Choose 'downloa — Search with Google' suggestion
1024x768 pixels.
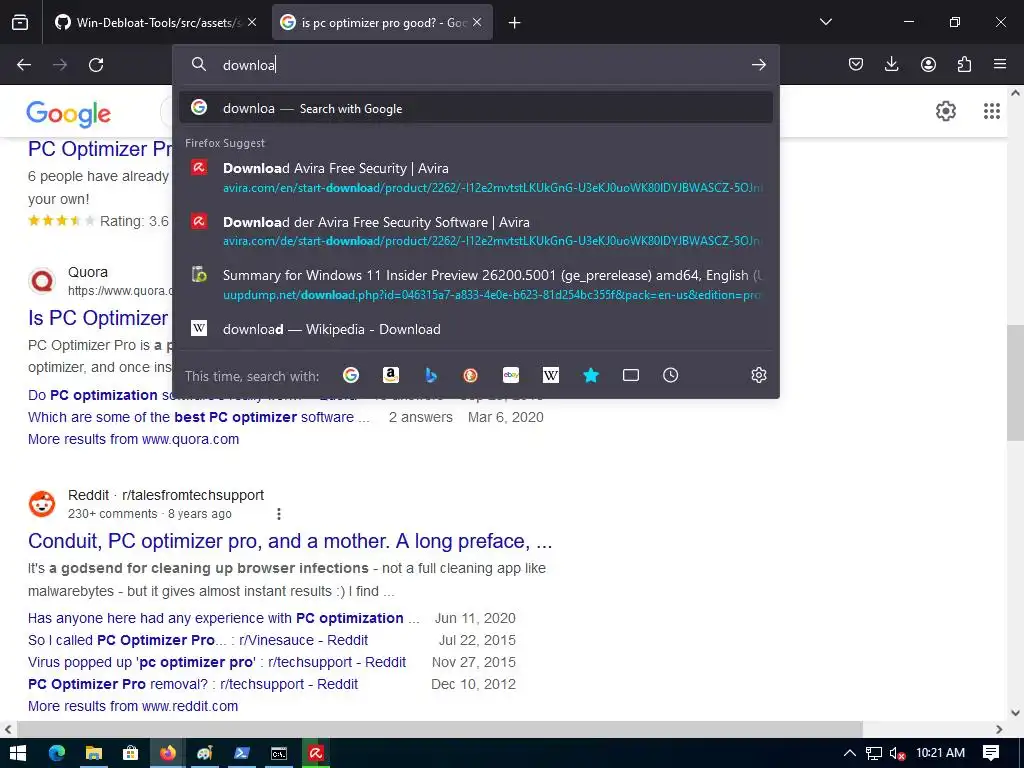click(476, 108)
